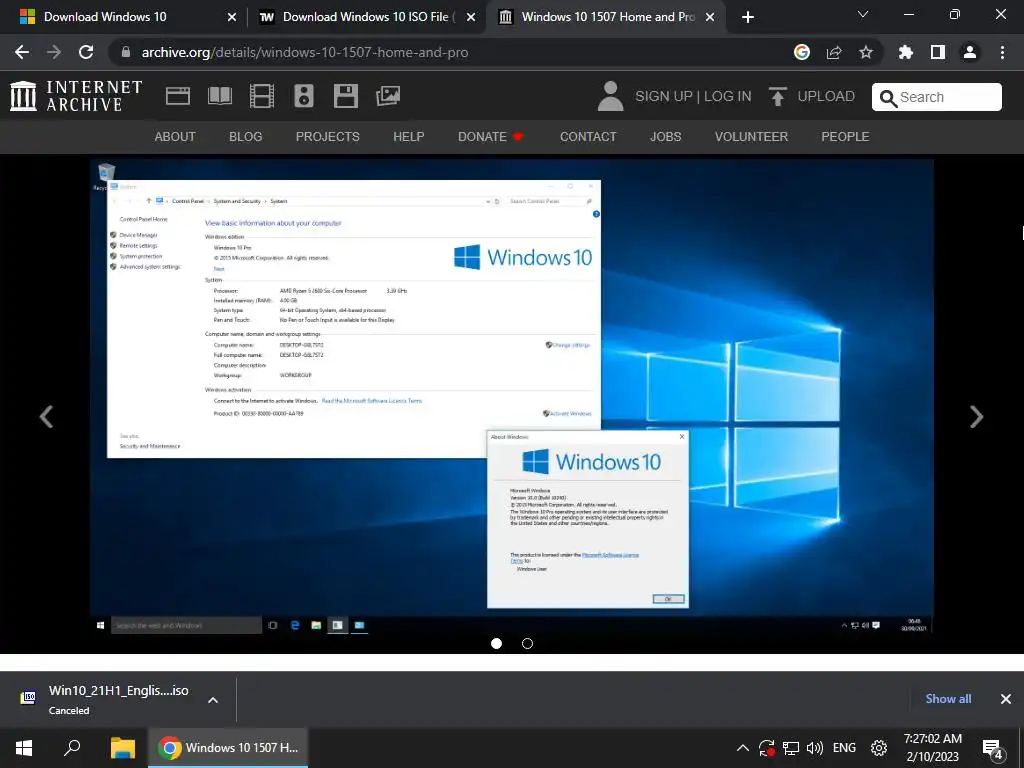Viewport: 1024px width, 768px height.
Task: Open the Chrome three-dot menu
Action: [x=1002, y=52]
